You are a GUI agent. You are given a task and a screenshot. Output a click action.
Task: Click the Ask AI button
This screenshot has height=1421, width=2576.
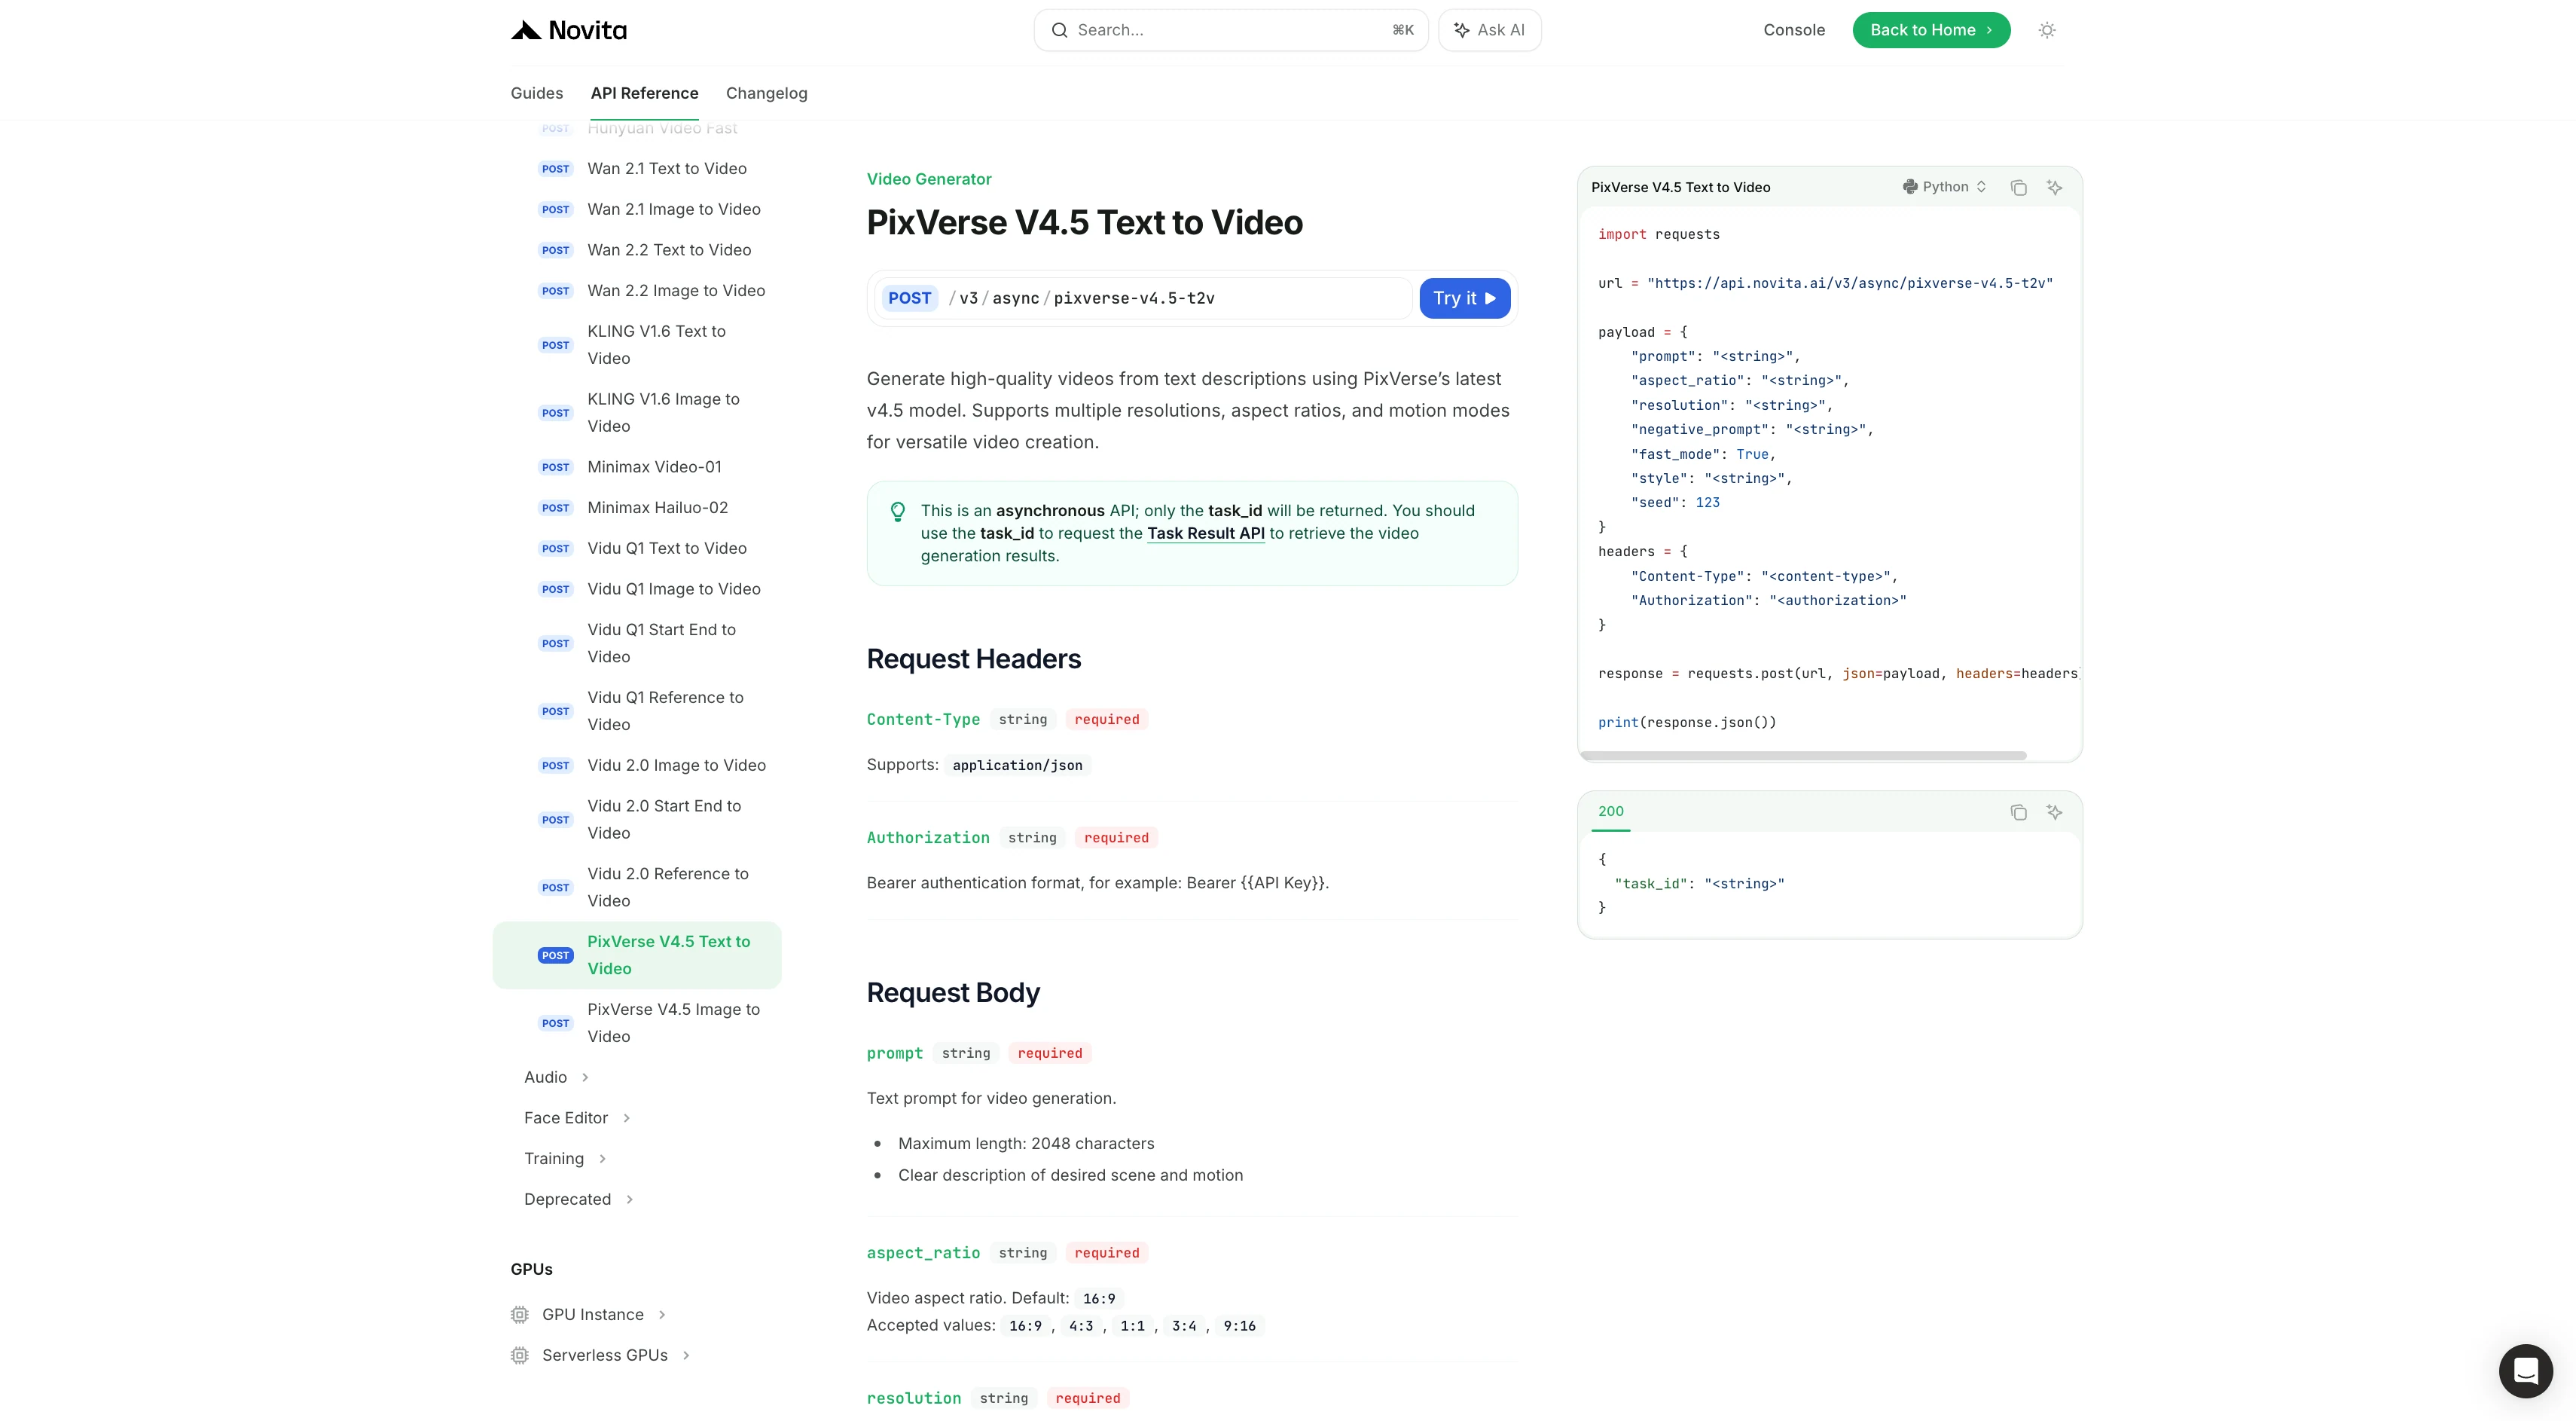(x=1489, y=30)
